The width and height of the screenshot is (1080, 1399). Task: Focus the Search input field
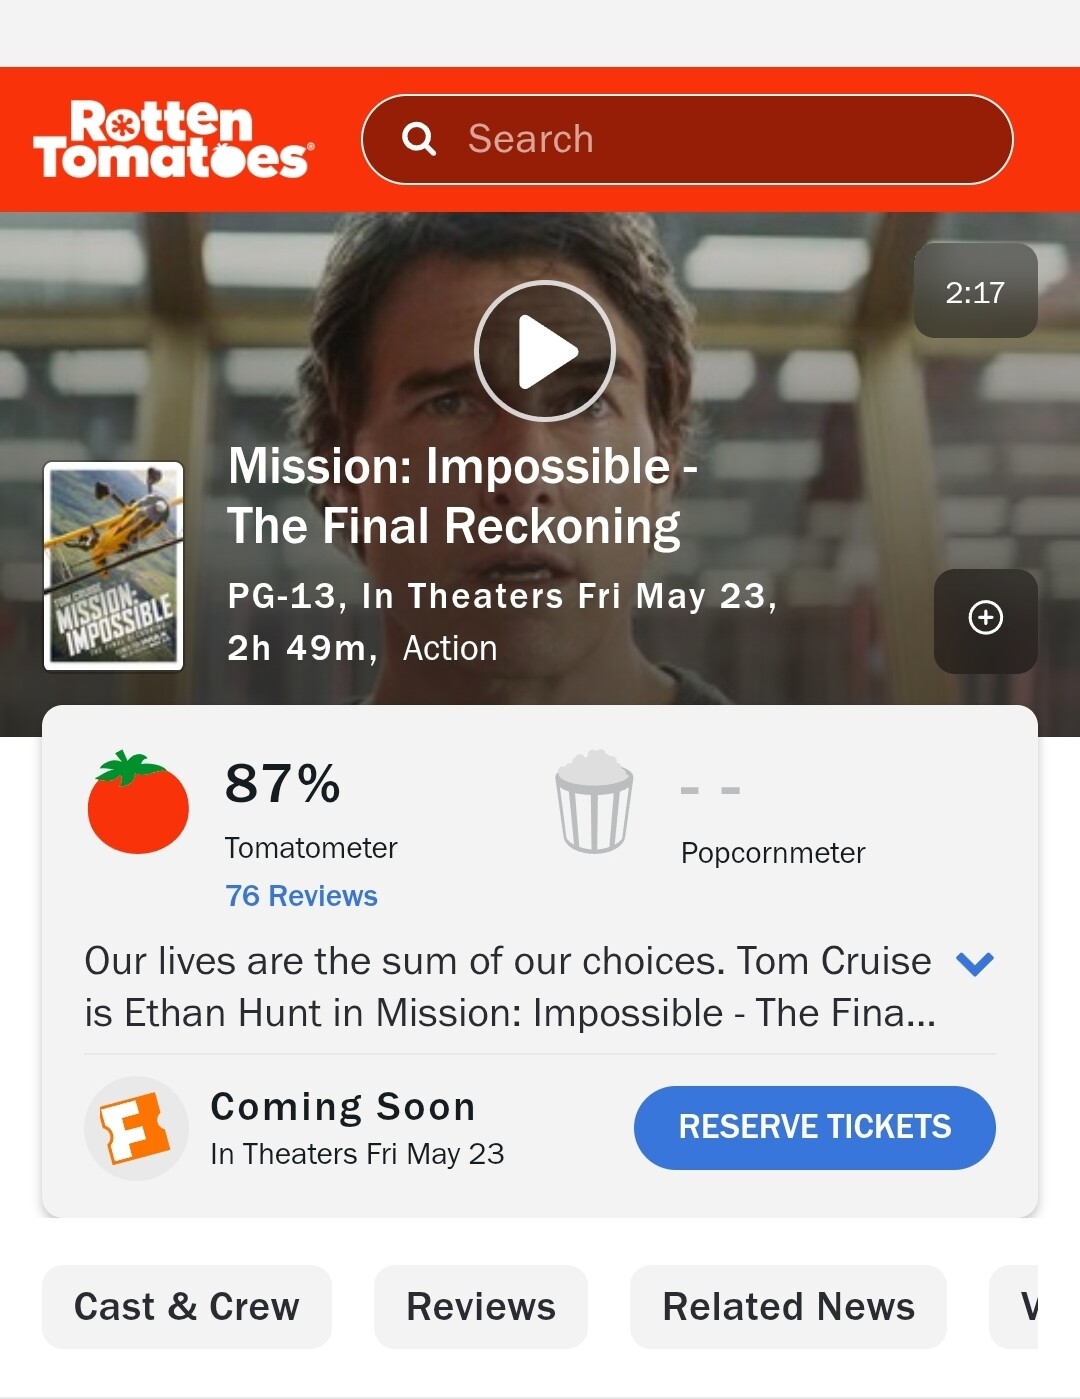tap(687, 139)
